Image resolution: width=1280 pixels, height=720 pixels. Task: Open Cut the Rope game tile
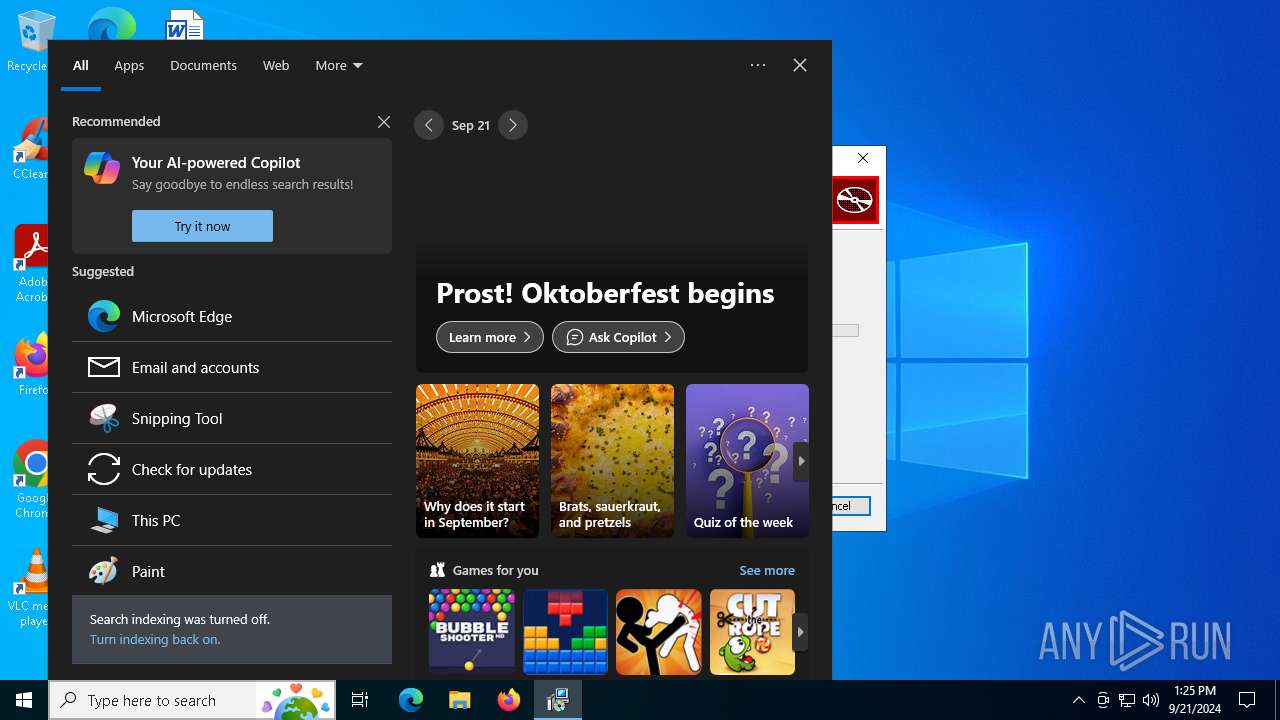[752, 631]
